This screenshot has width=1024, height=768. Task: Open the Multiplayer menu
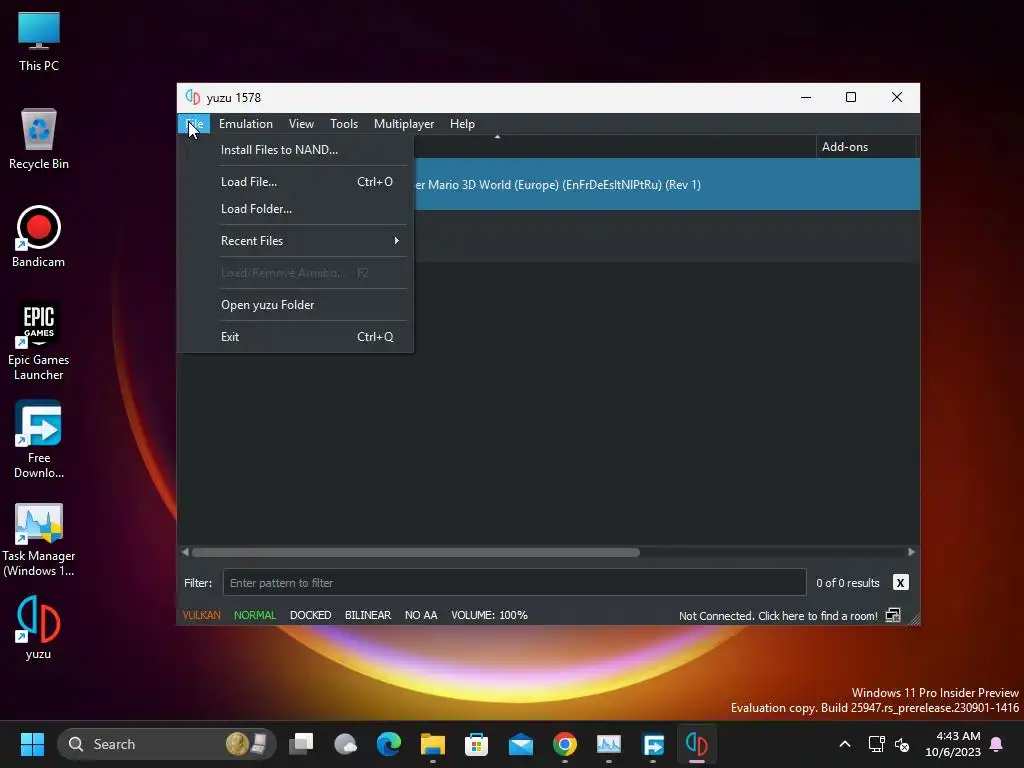[404, 124]
